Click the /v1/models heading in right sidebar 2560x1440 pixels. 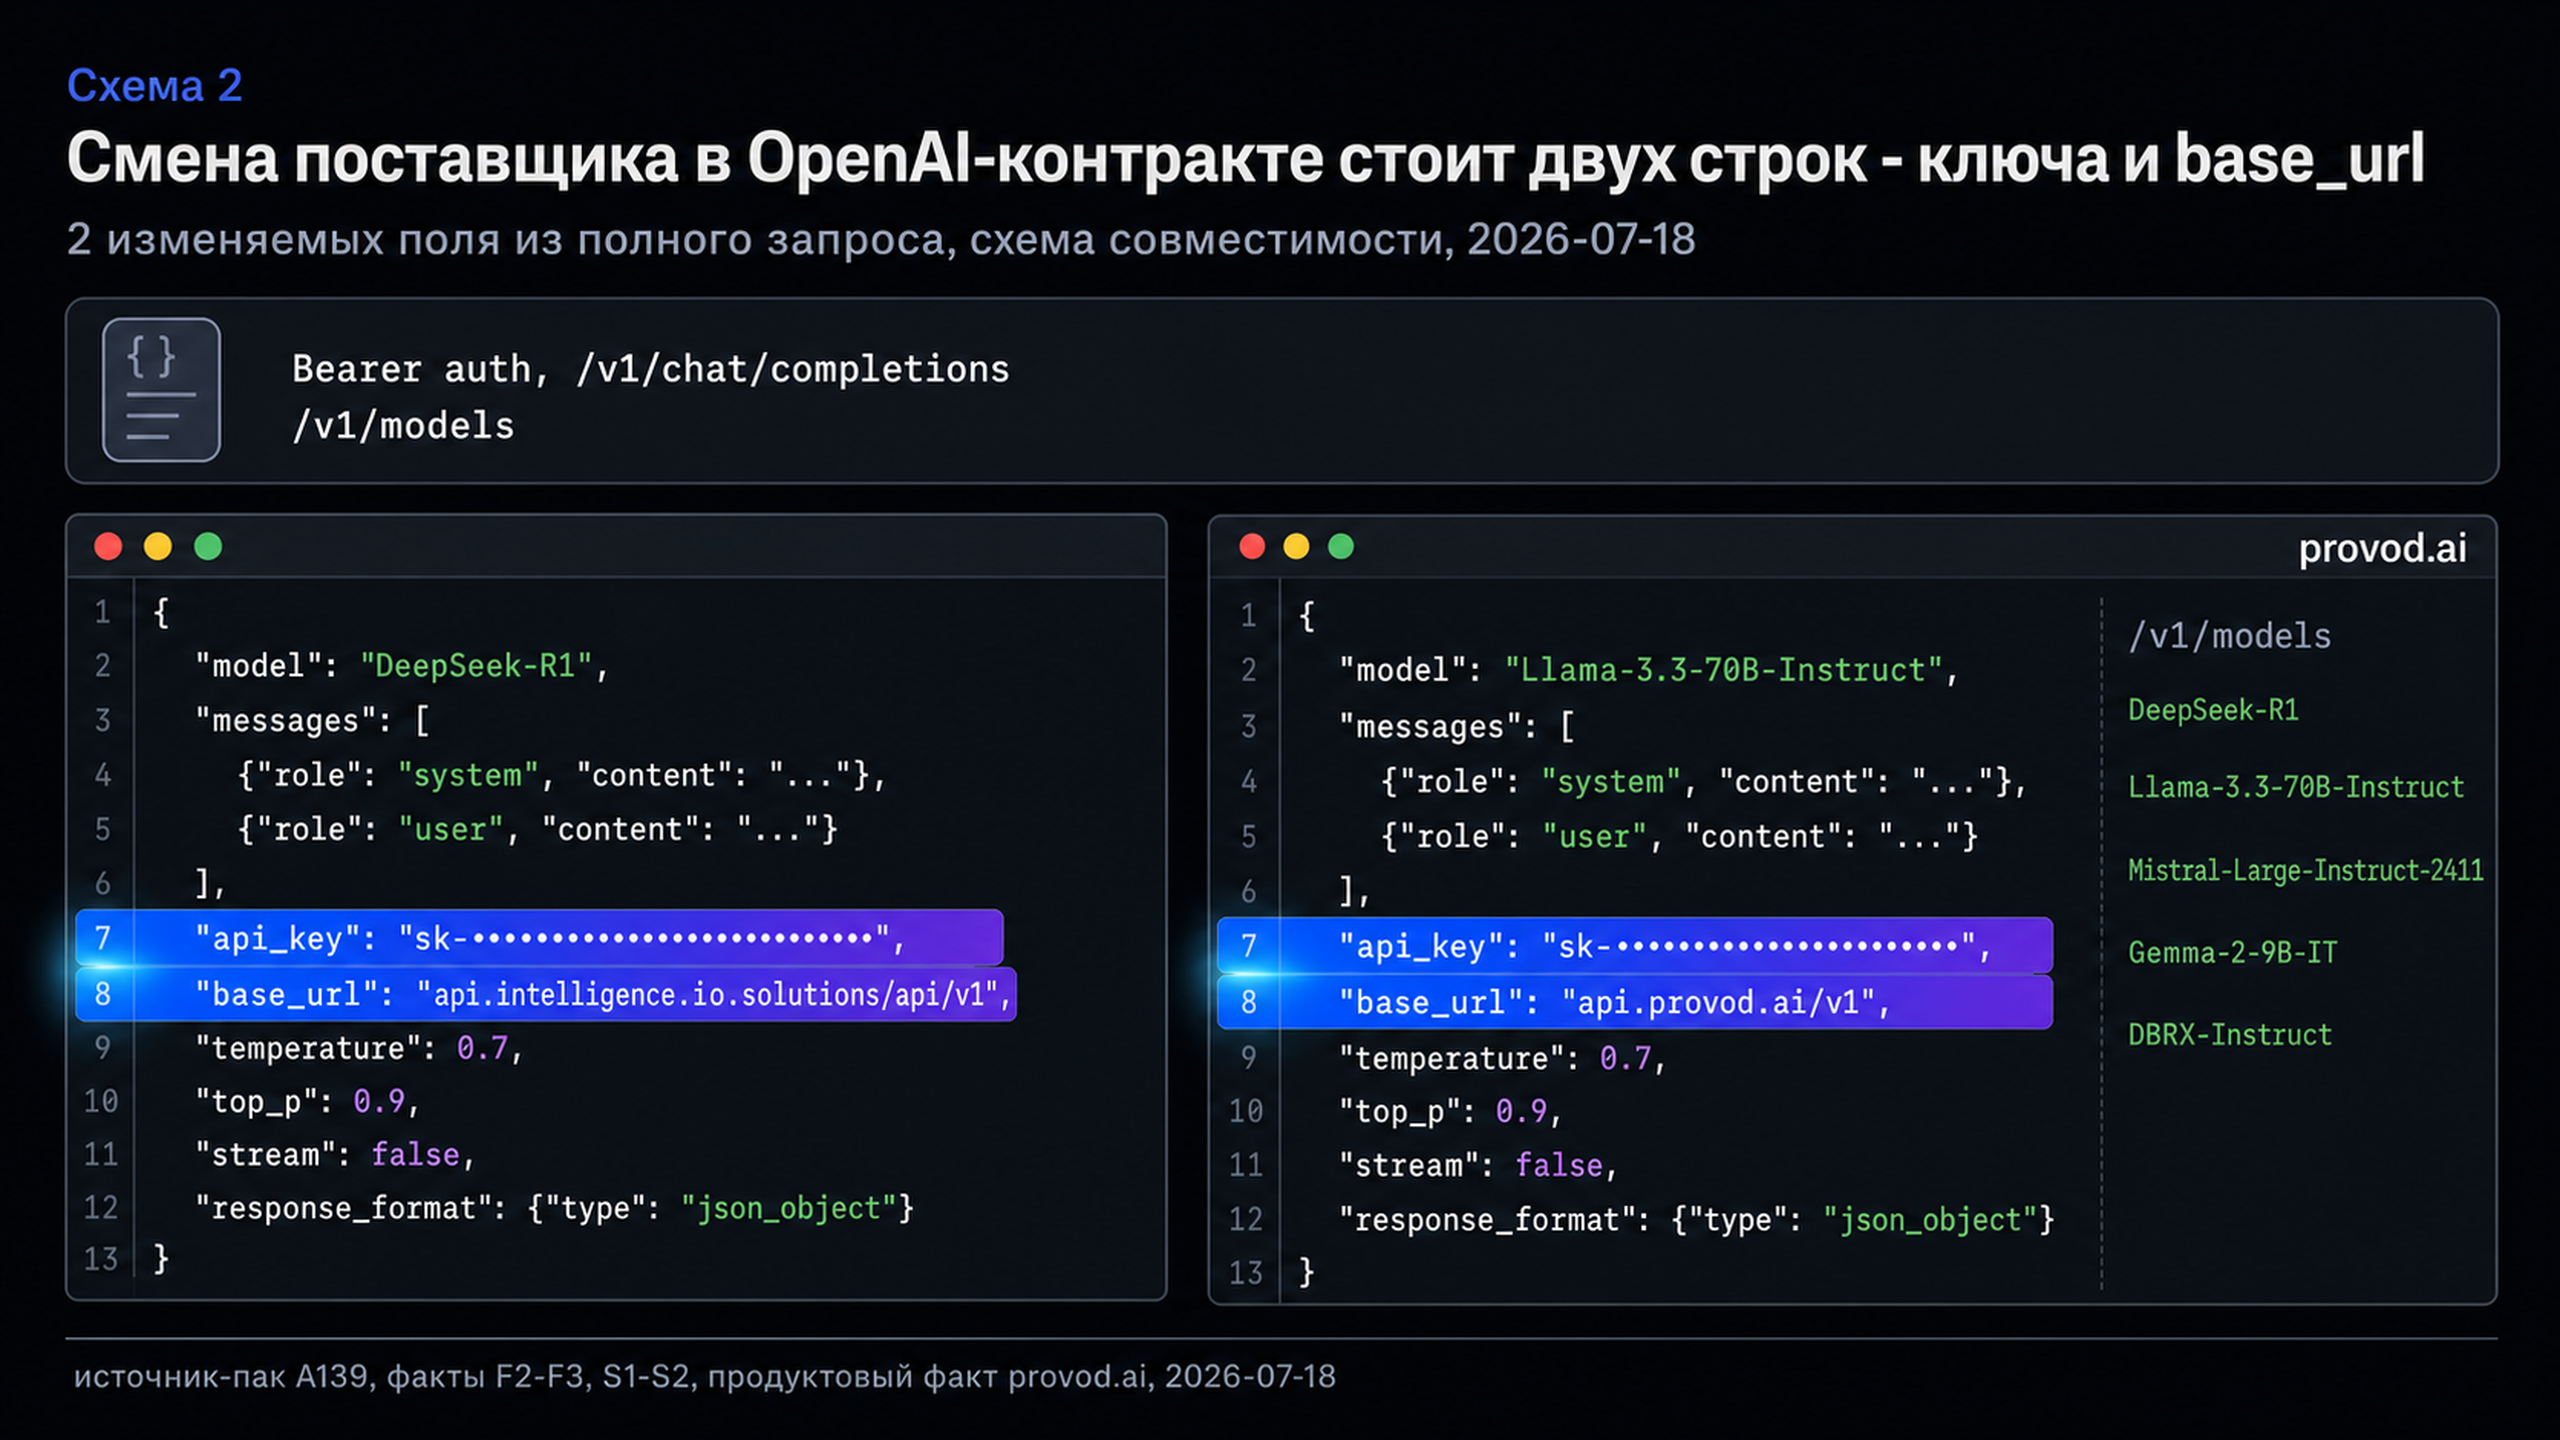(2230, 637)
